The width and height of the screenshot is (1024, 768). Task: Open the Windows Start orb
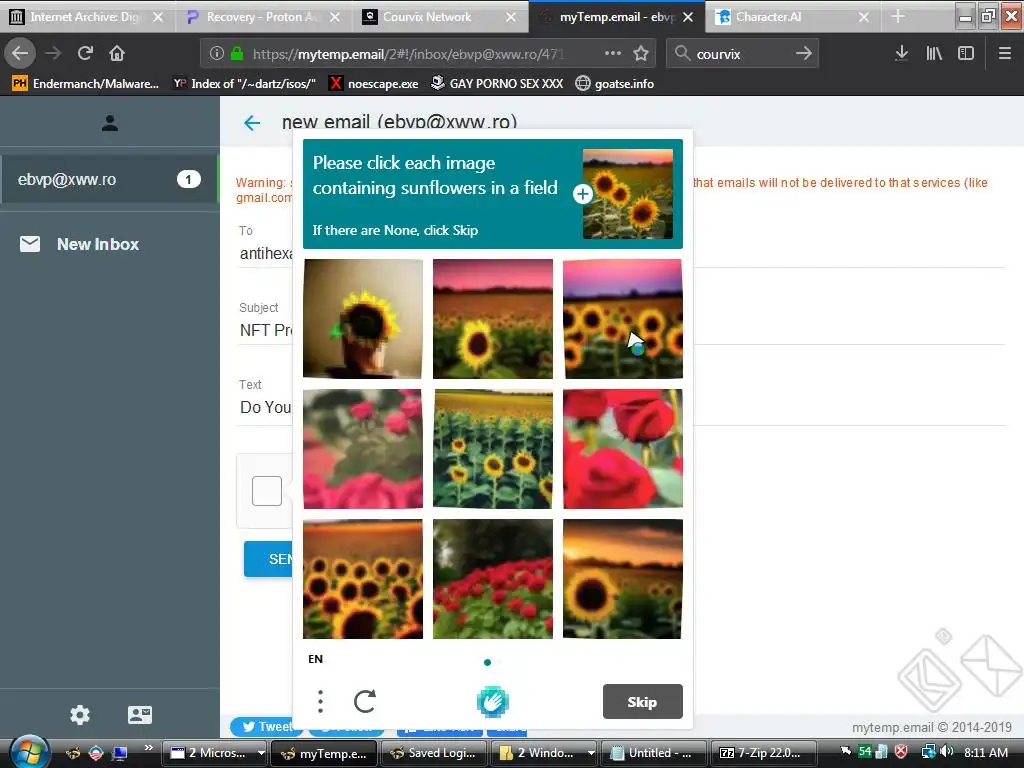[x=28, y=752]
